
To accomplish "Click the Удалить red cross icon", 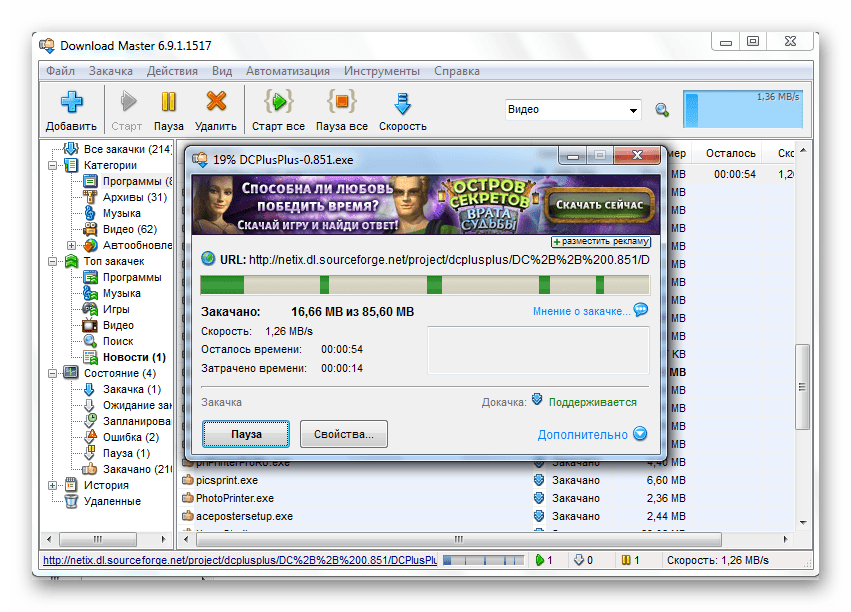I will pyautogui.click(x=216, y=101).
